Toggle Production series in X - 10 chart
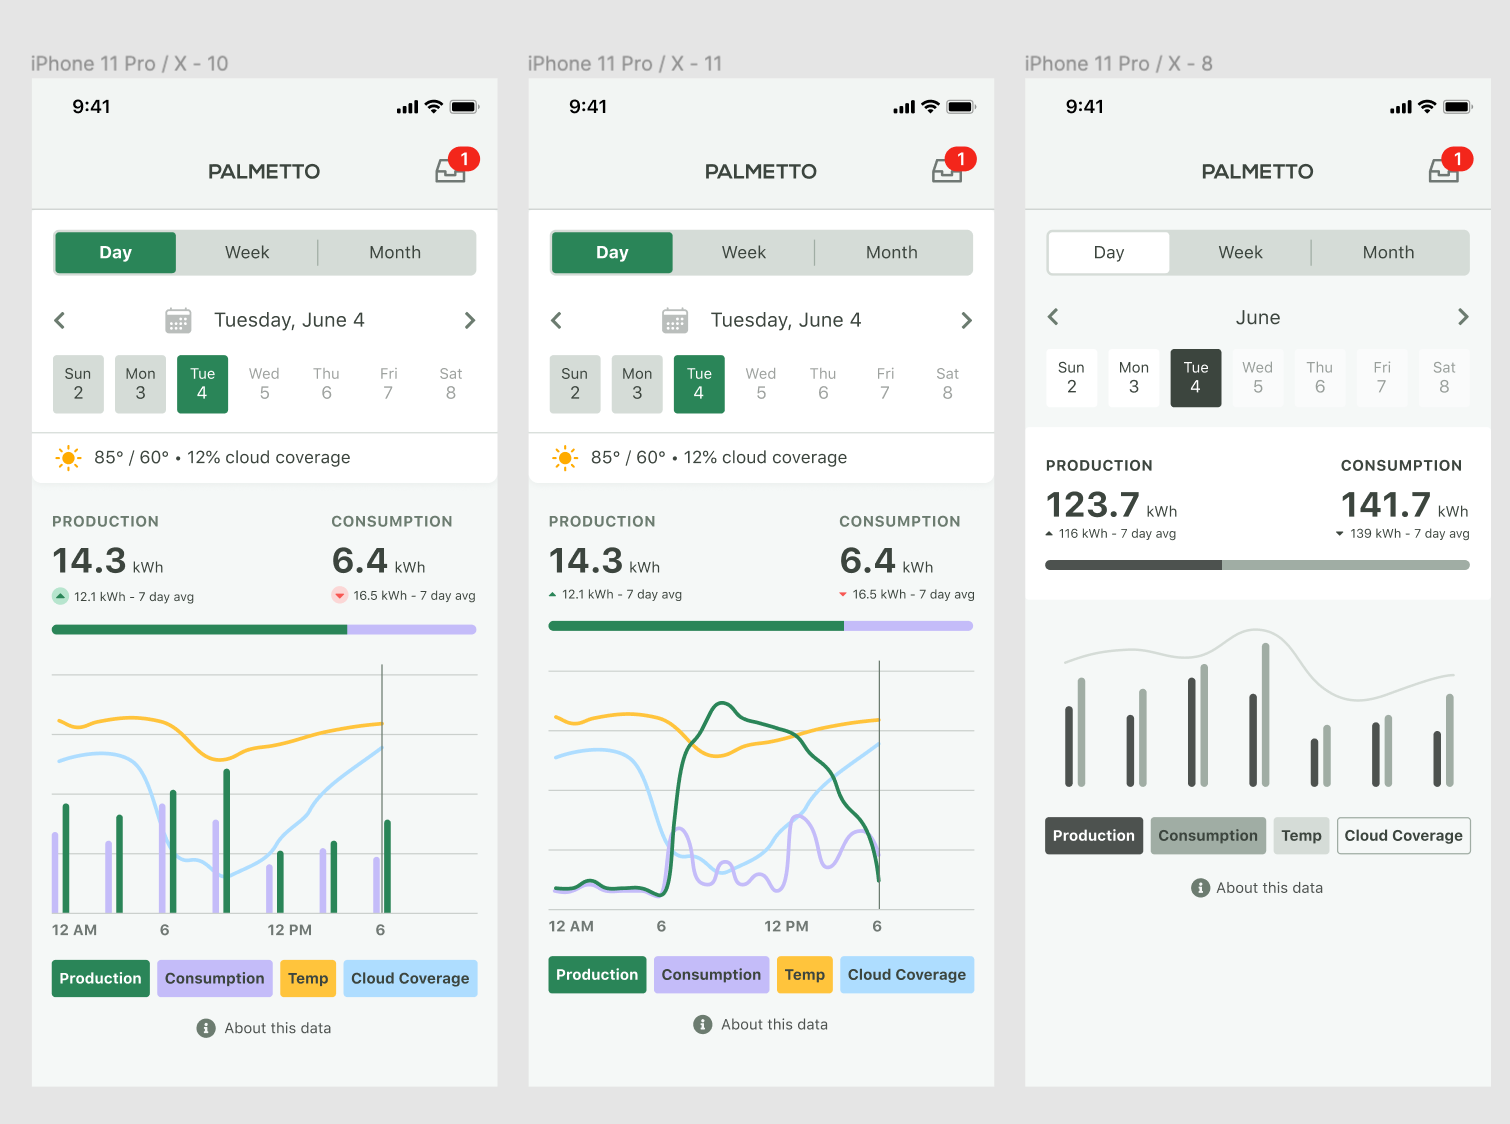Image resolution: width=1510 pixels, height=1124 pixels. tap(101, 978)
